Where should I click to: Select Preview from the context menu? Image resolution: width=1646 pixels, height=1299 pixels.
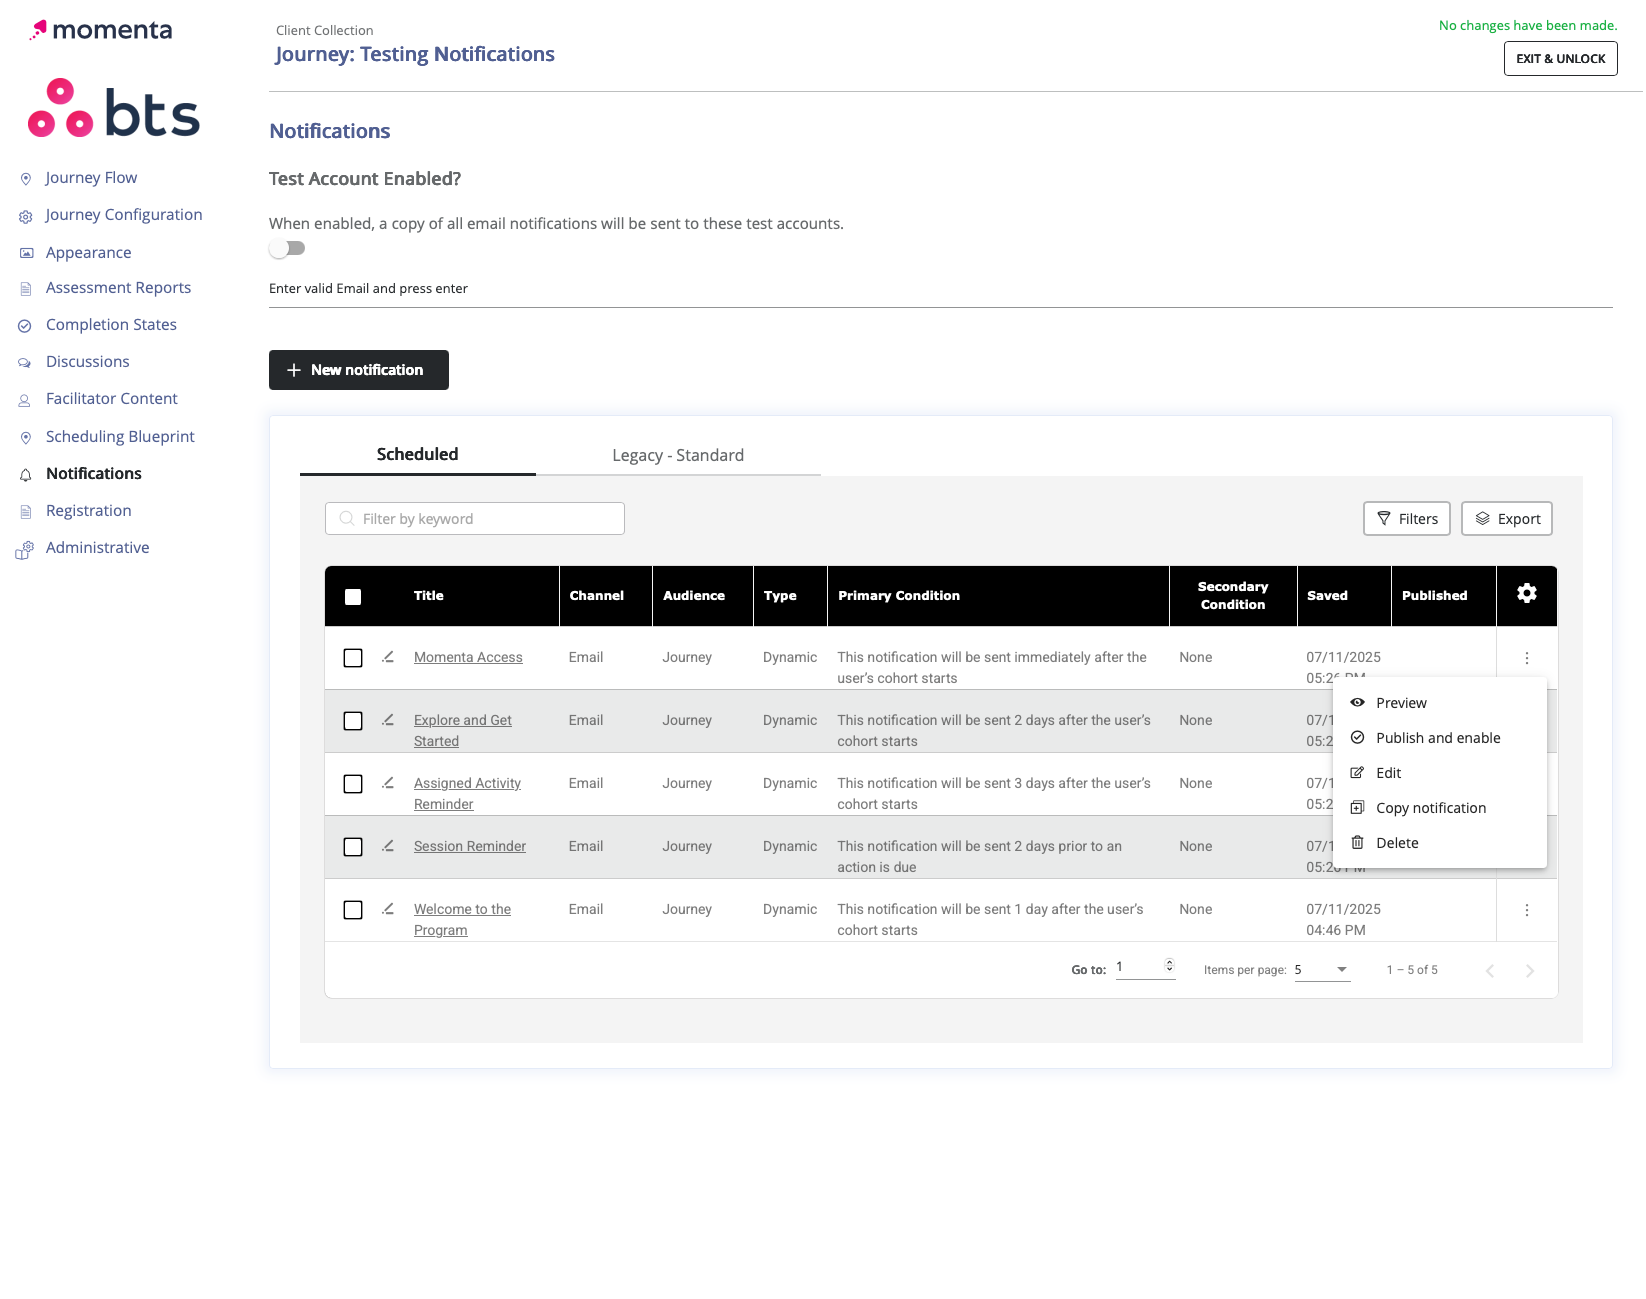(x=1440, y=703)
